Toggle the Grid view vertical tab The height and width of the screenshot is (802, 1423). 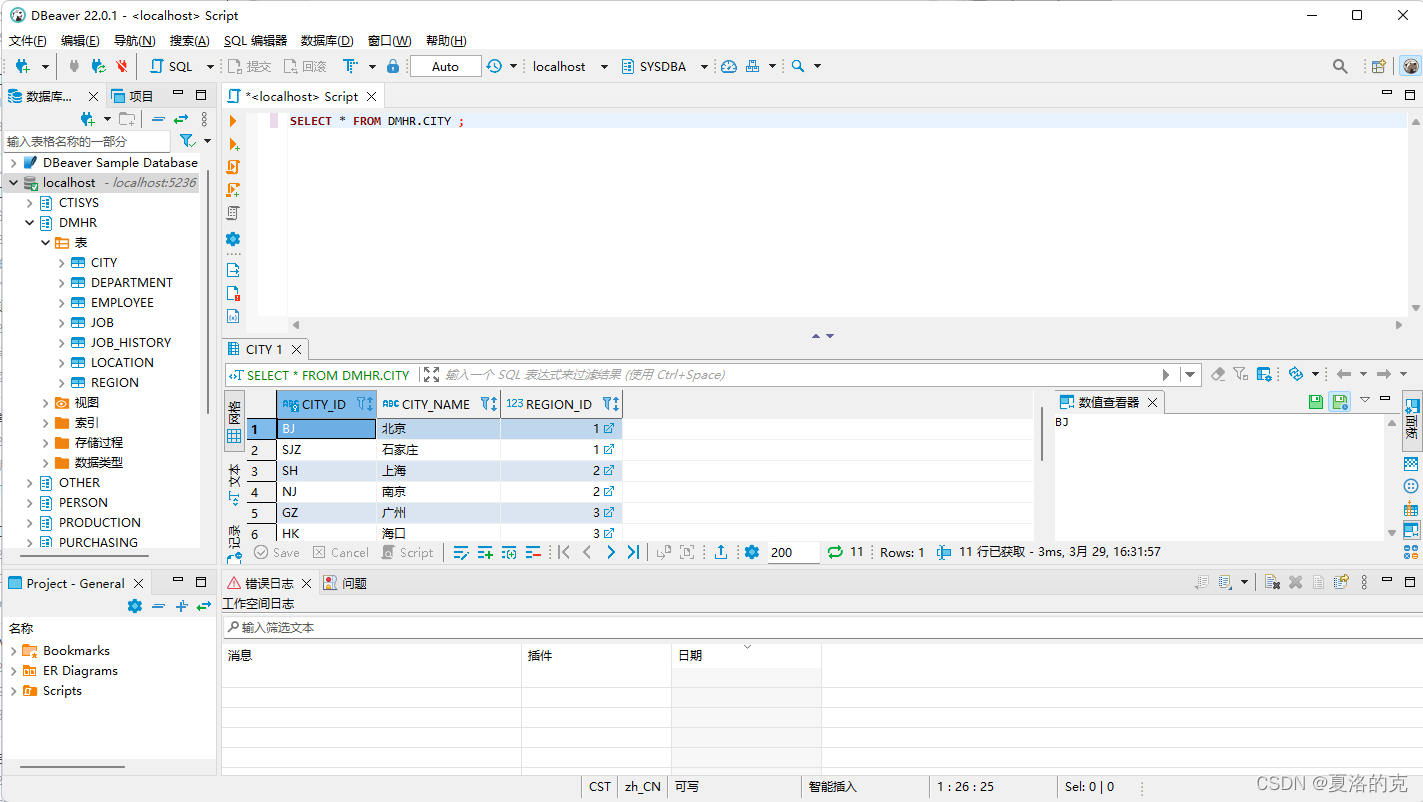click(x=234, y=420)
